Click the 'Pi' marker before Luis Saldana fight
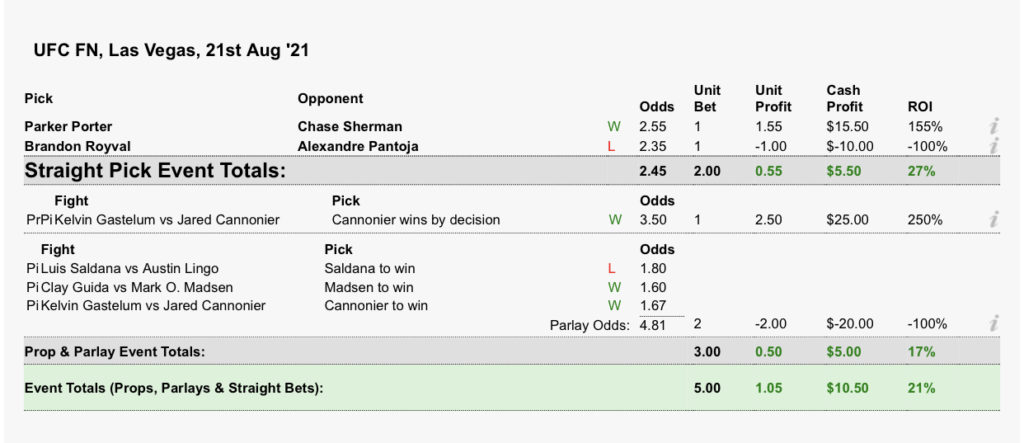 click(32, 268)
